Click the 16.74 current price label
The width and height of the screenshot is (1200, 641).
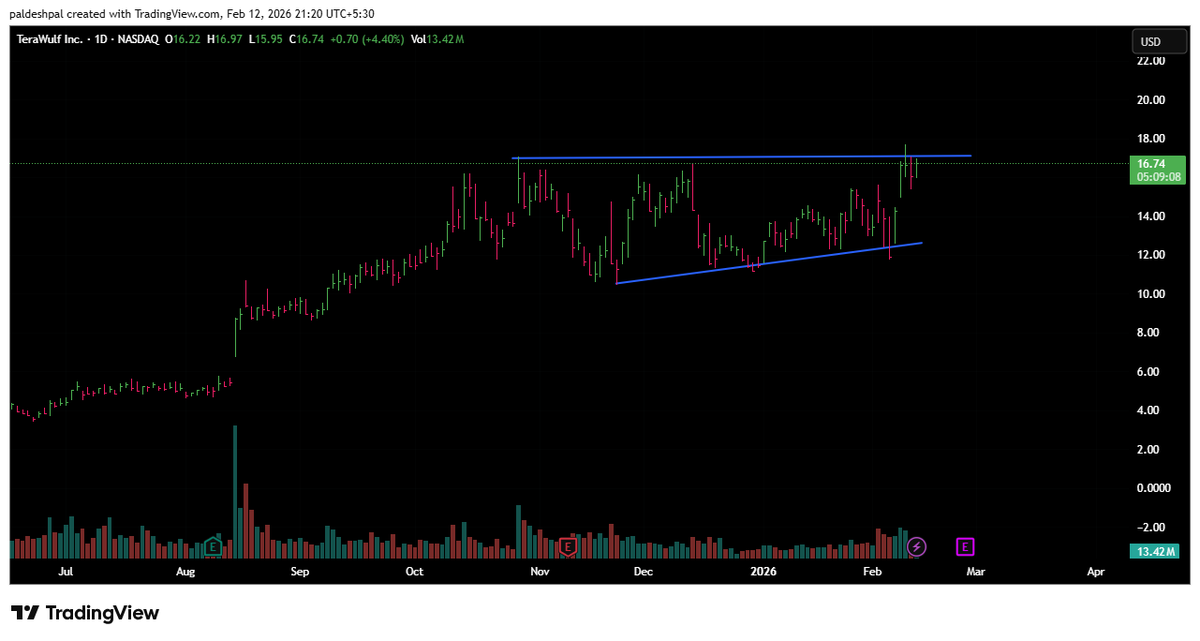[x=1151, y=163]
